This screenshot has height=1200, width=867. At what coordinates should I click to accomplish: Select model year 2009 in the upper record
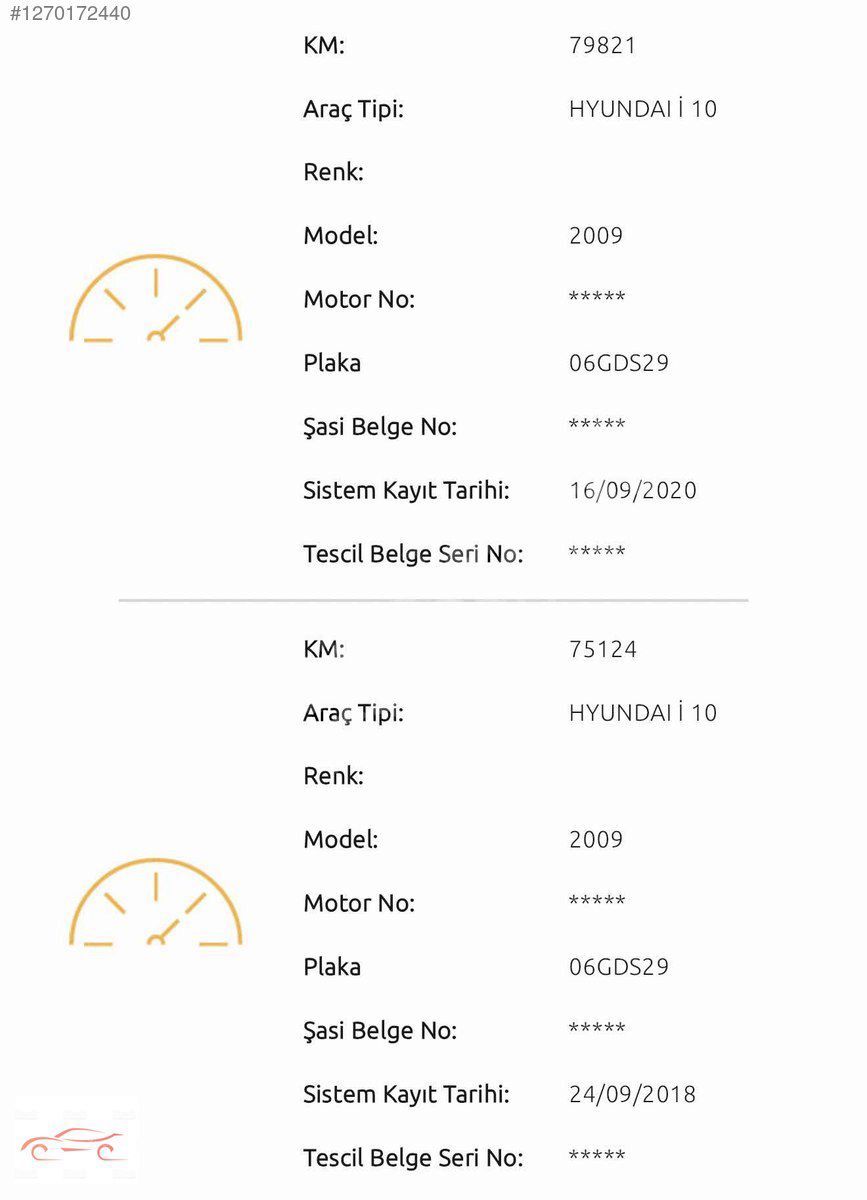[596, 236]
